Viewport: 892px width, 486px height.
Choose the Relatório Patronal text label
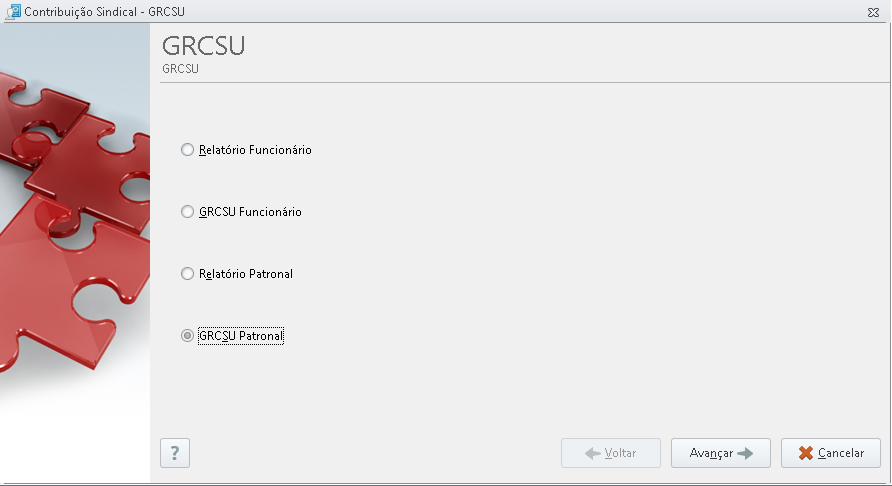point(246,274)
